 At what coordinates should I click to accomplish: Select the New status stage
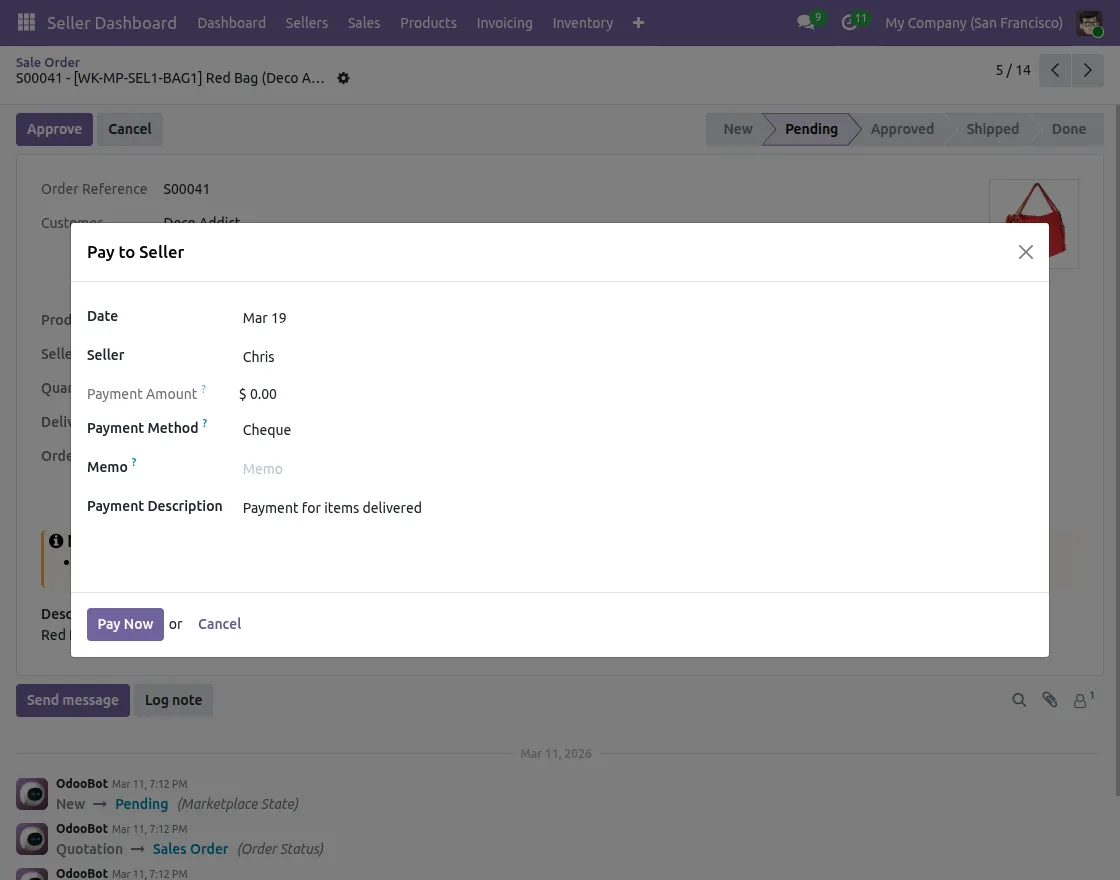coord(737,129)
